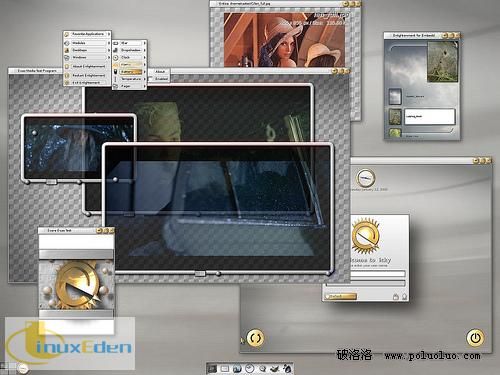Click the Temperature module icon in the submenu
The width and height of the screenshot is (500, 375).
116,79
